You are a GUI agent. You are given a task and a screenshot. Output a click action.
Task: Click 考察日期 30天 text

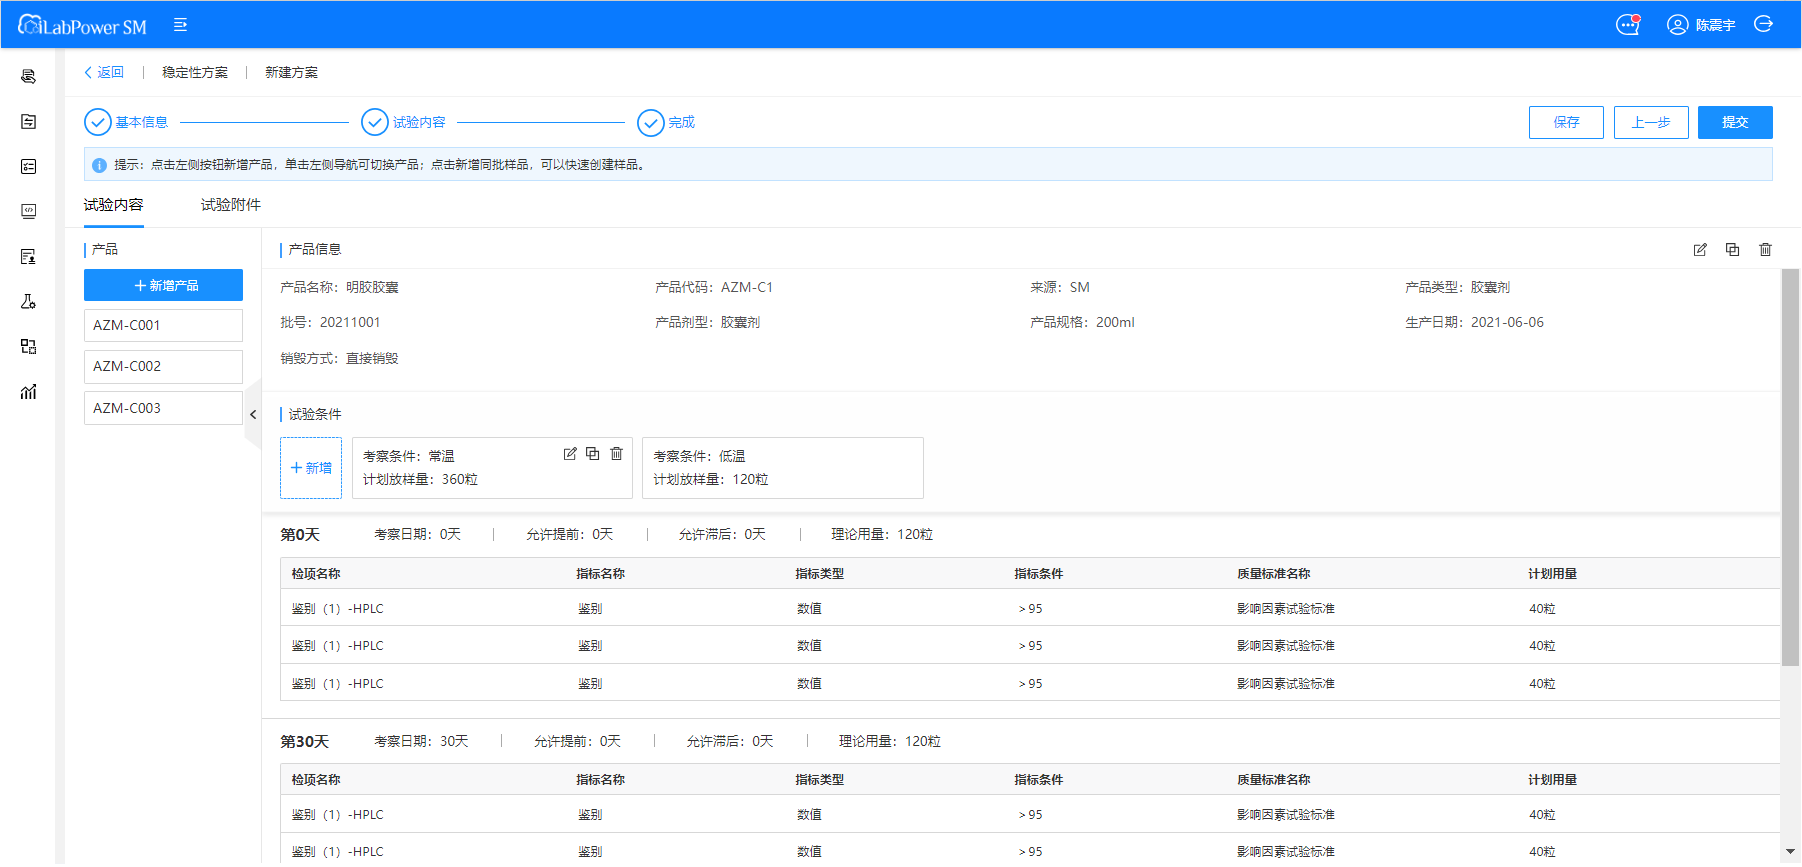tap(421, 742)
